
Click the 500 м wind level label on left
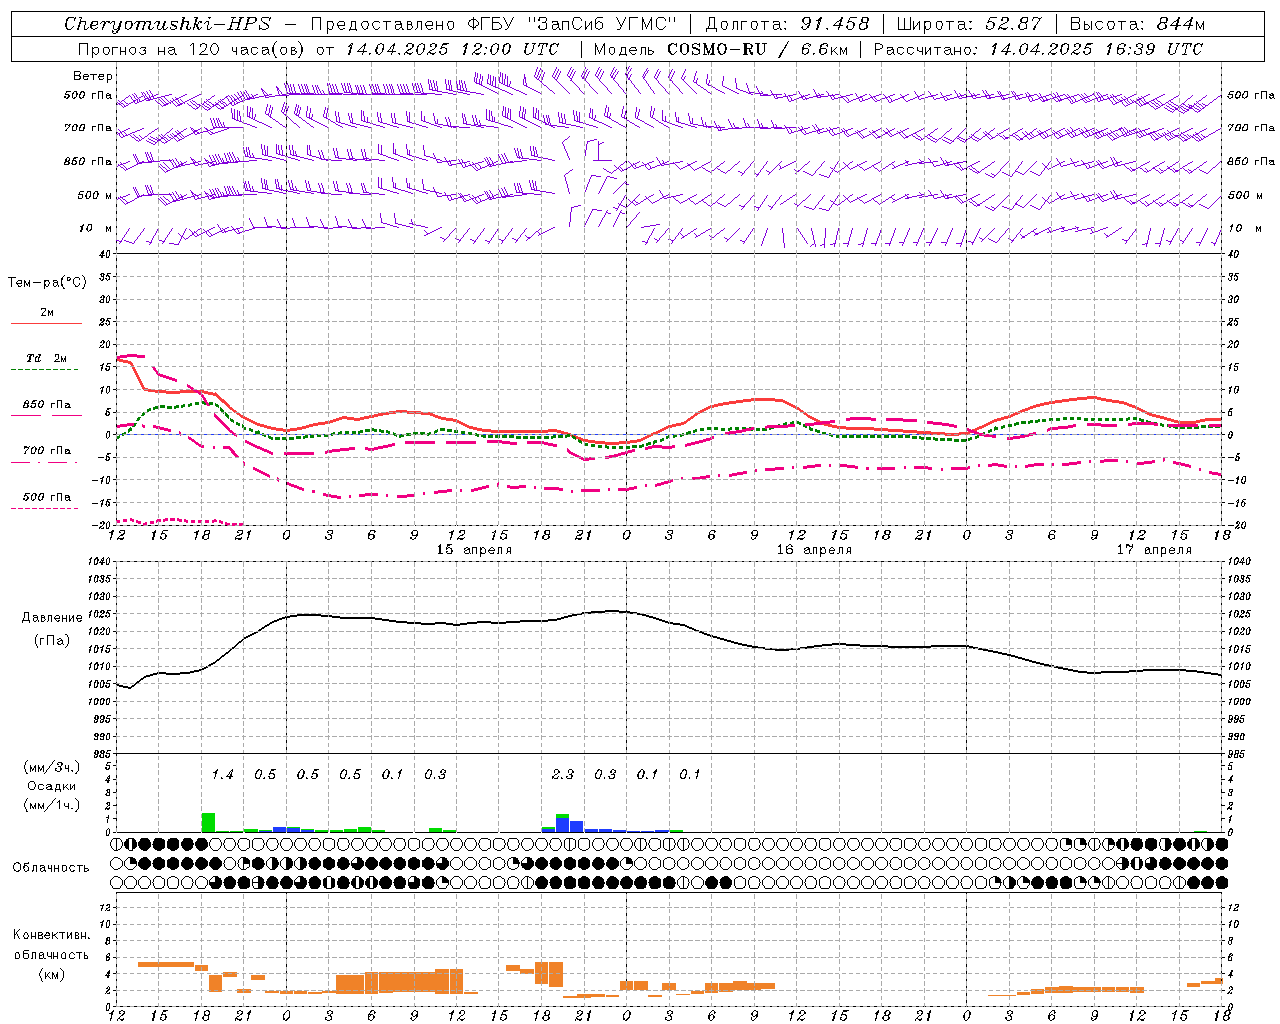[x=96, y=196]
